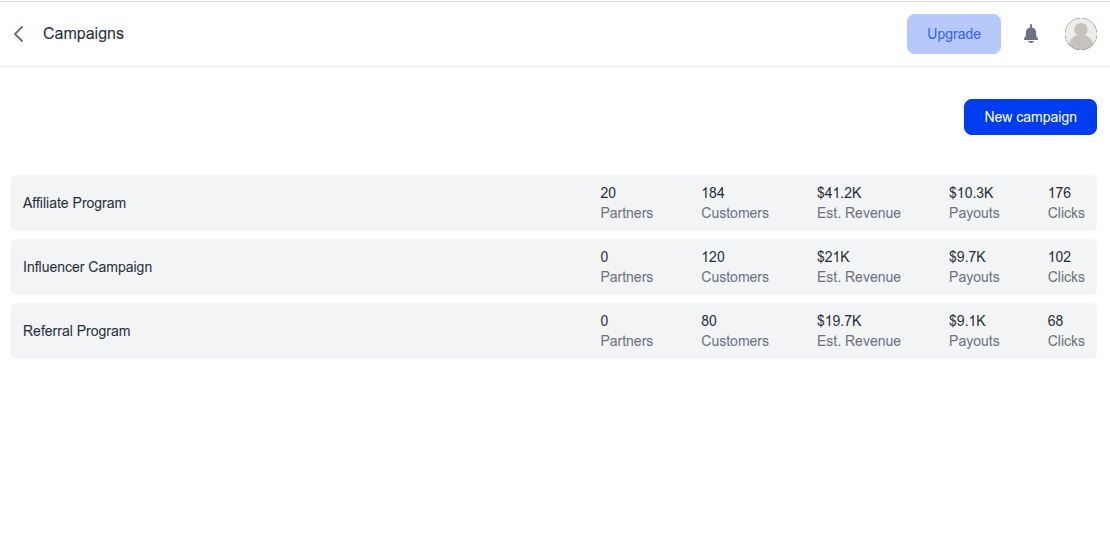The width and height of the screenshot is (1110, 551).
Task: Click Affiliate Program's 20 Partners stat
Action: 626,203
